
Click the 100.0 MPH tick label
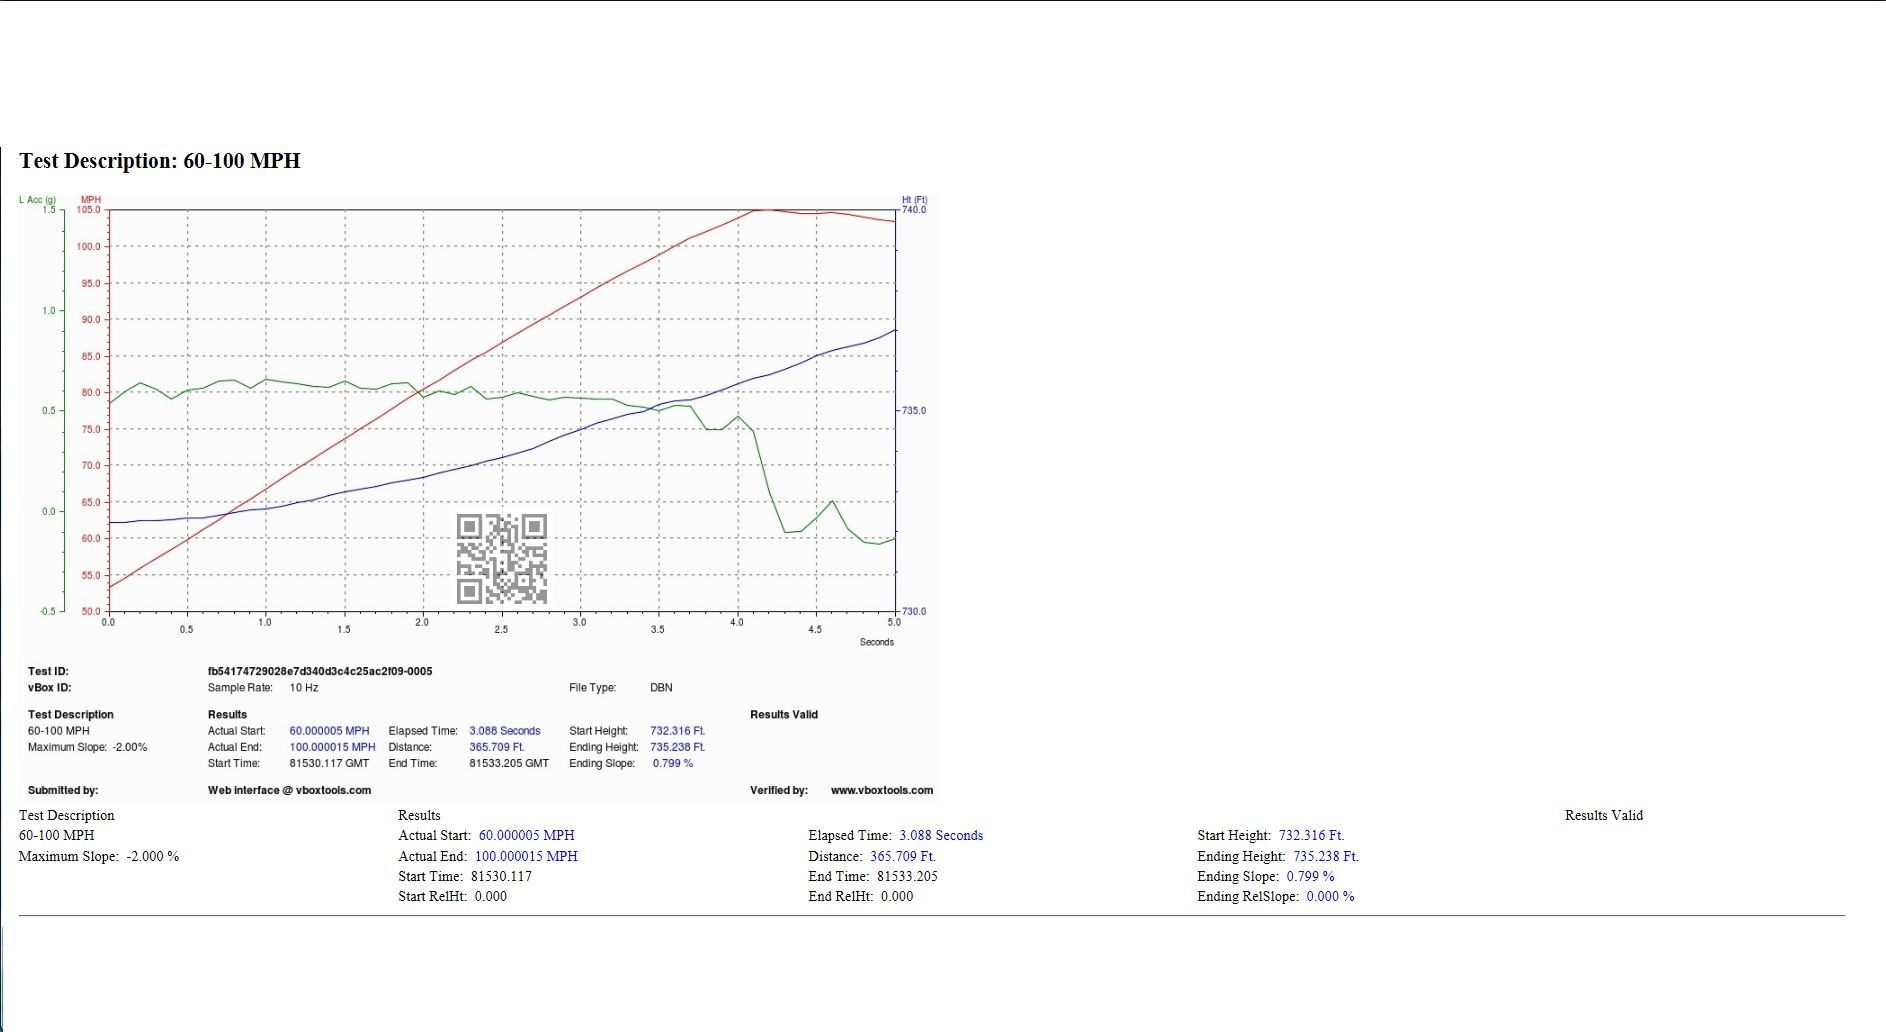pos(90,247)
